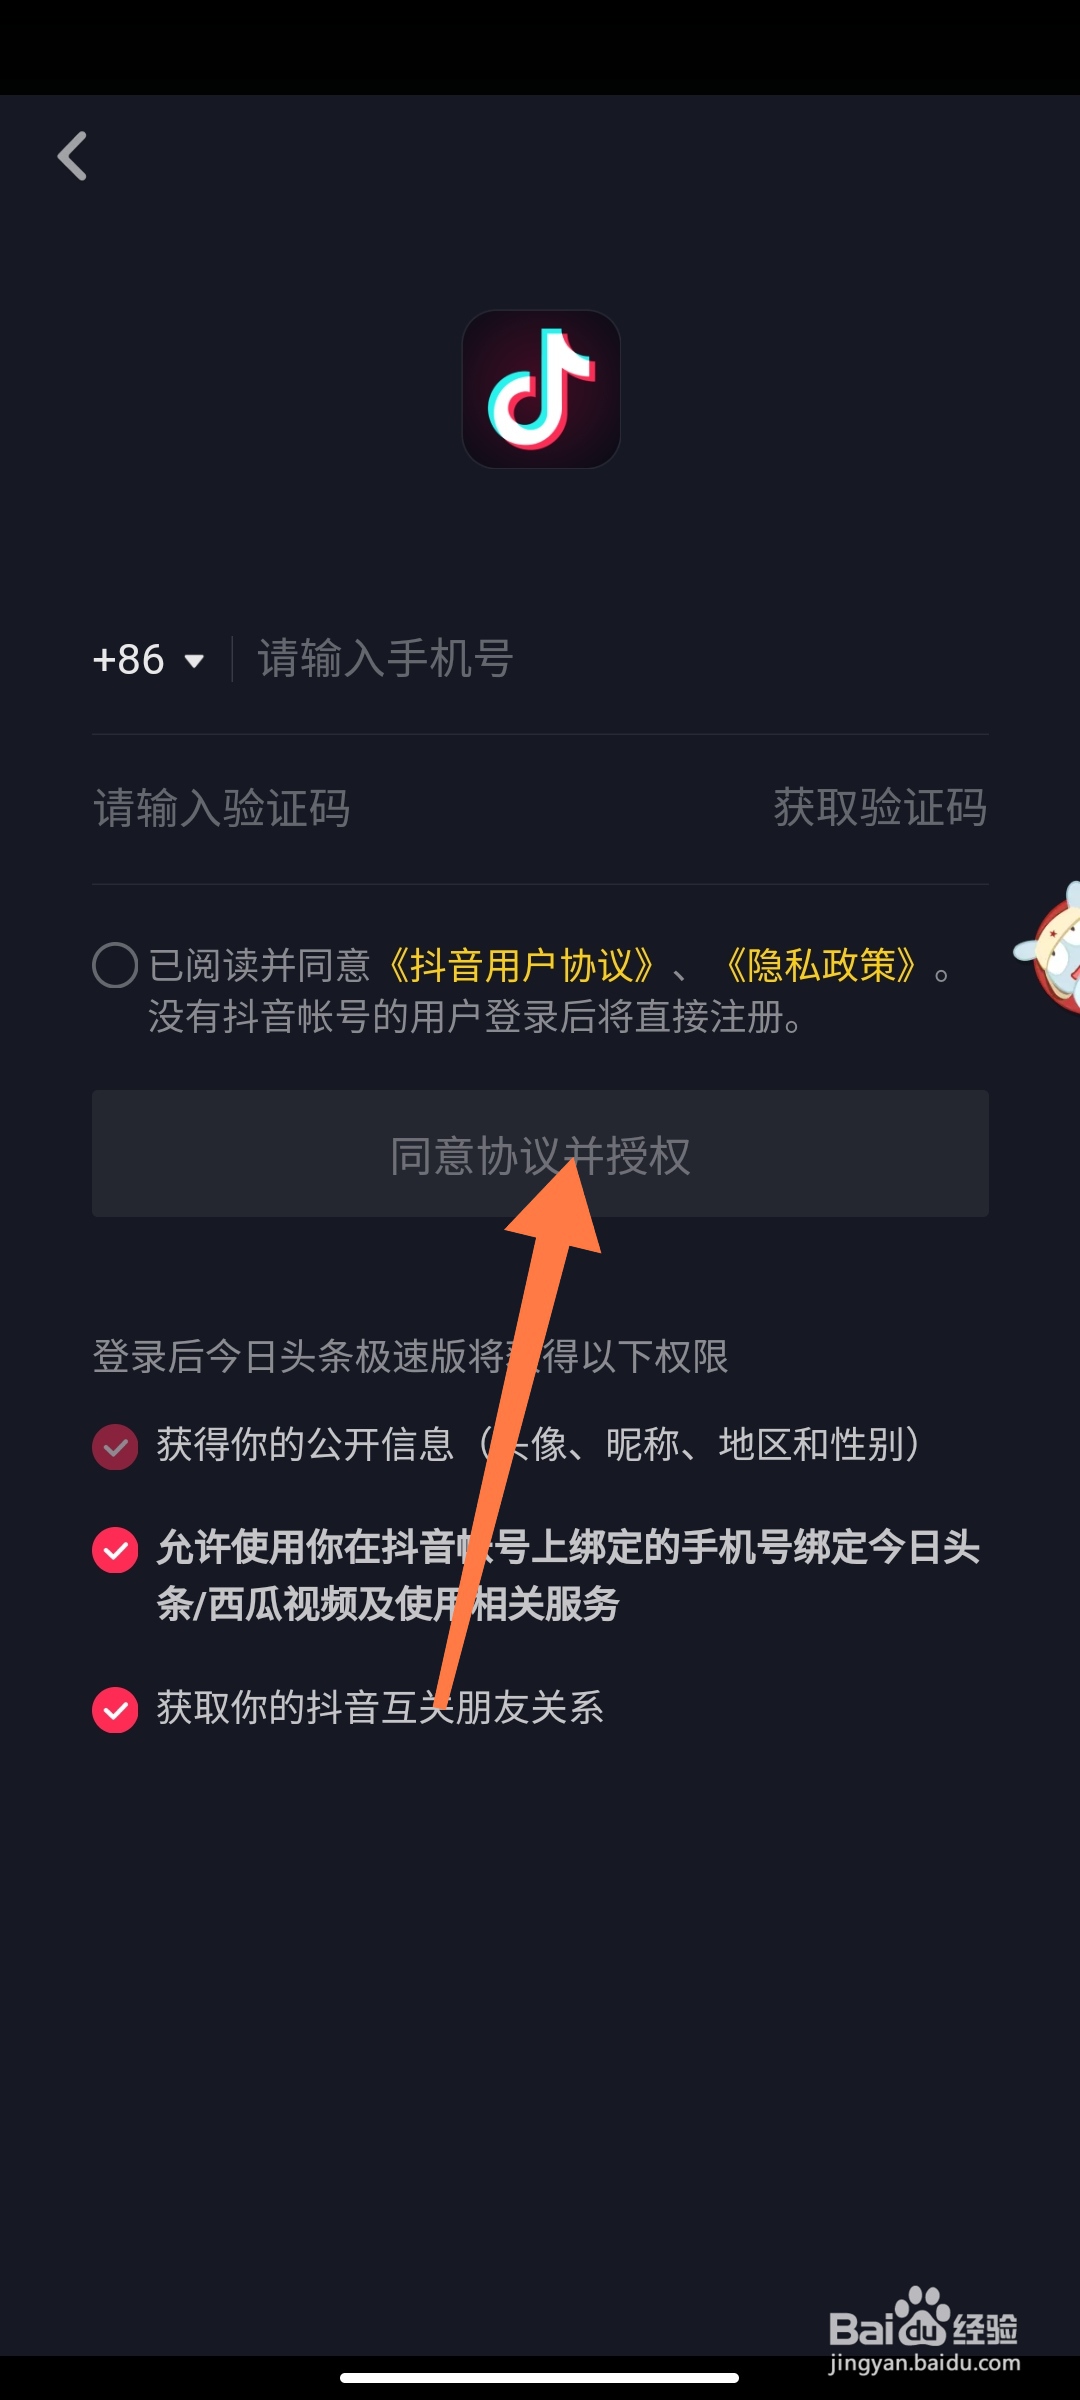Screen dimensions: 1080x2400
Task: Click the Douyin app logo
Action: [541, 389]
